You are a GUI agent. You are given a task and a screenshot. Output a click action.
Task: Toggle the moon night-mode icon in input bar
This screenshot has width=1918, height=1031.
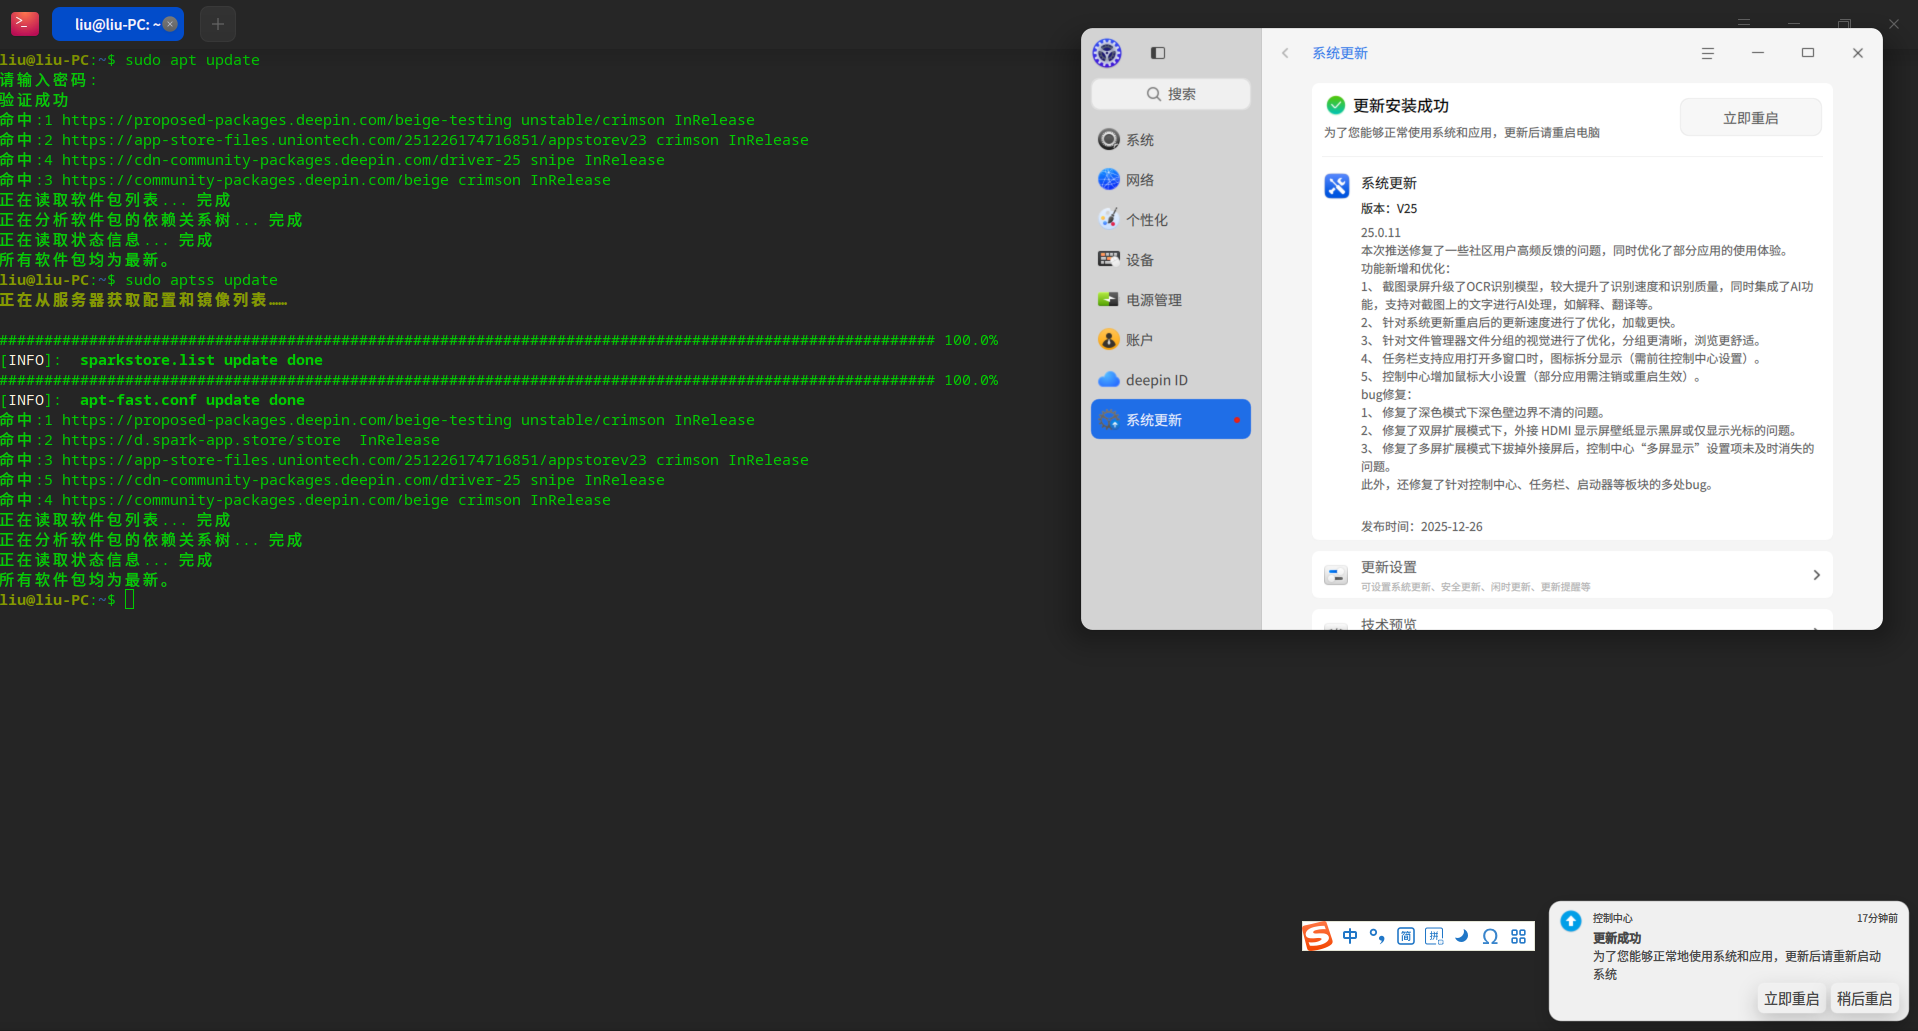pyautogui.click(x=1462, y=936)
